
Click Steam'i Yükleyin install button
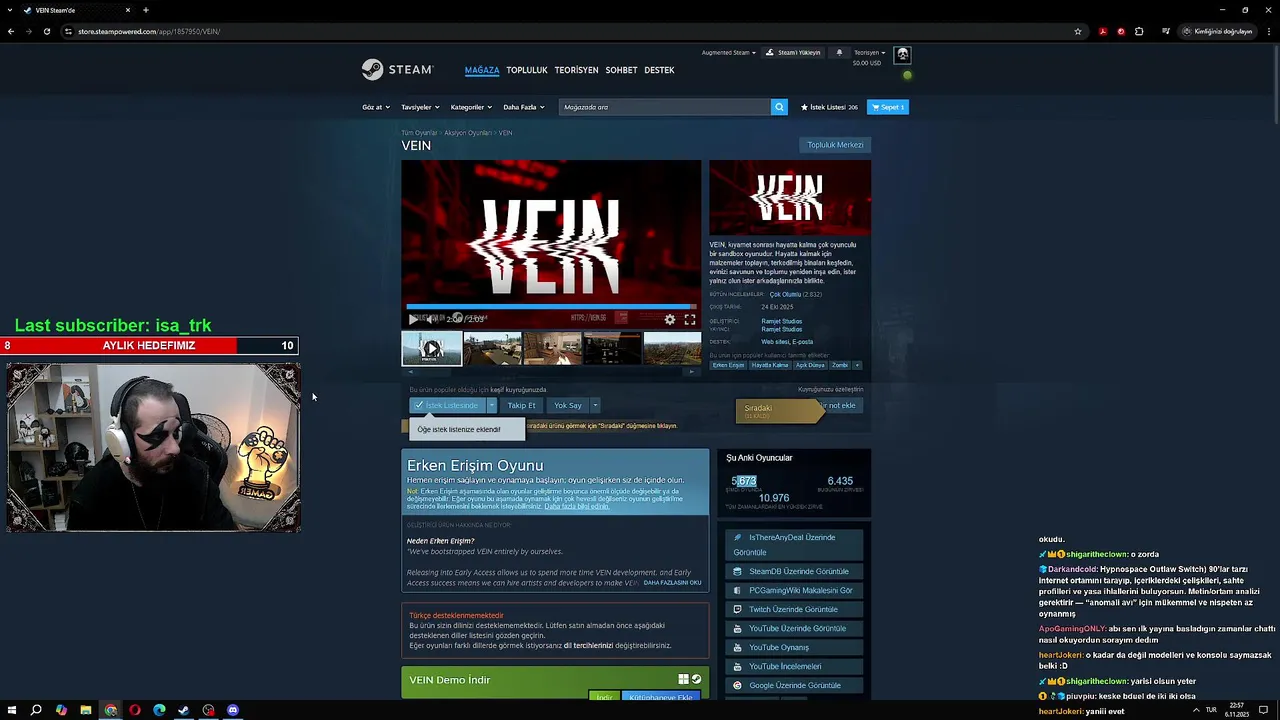coord(793,52)
